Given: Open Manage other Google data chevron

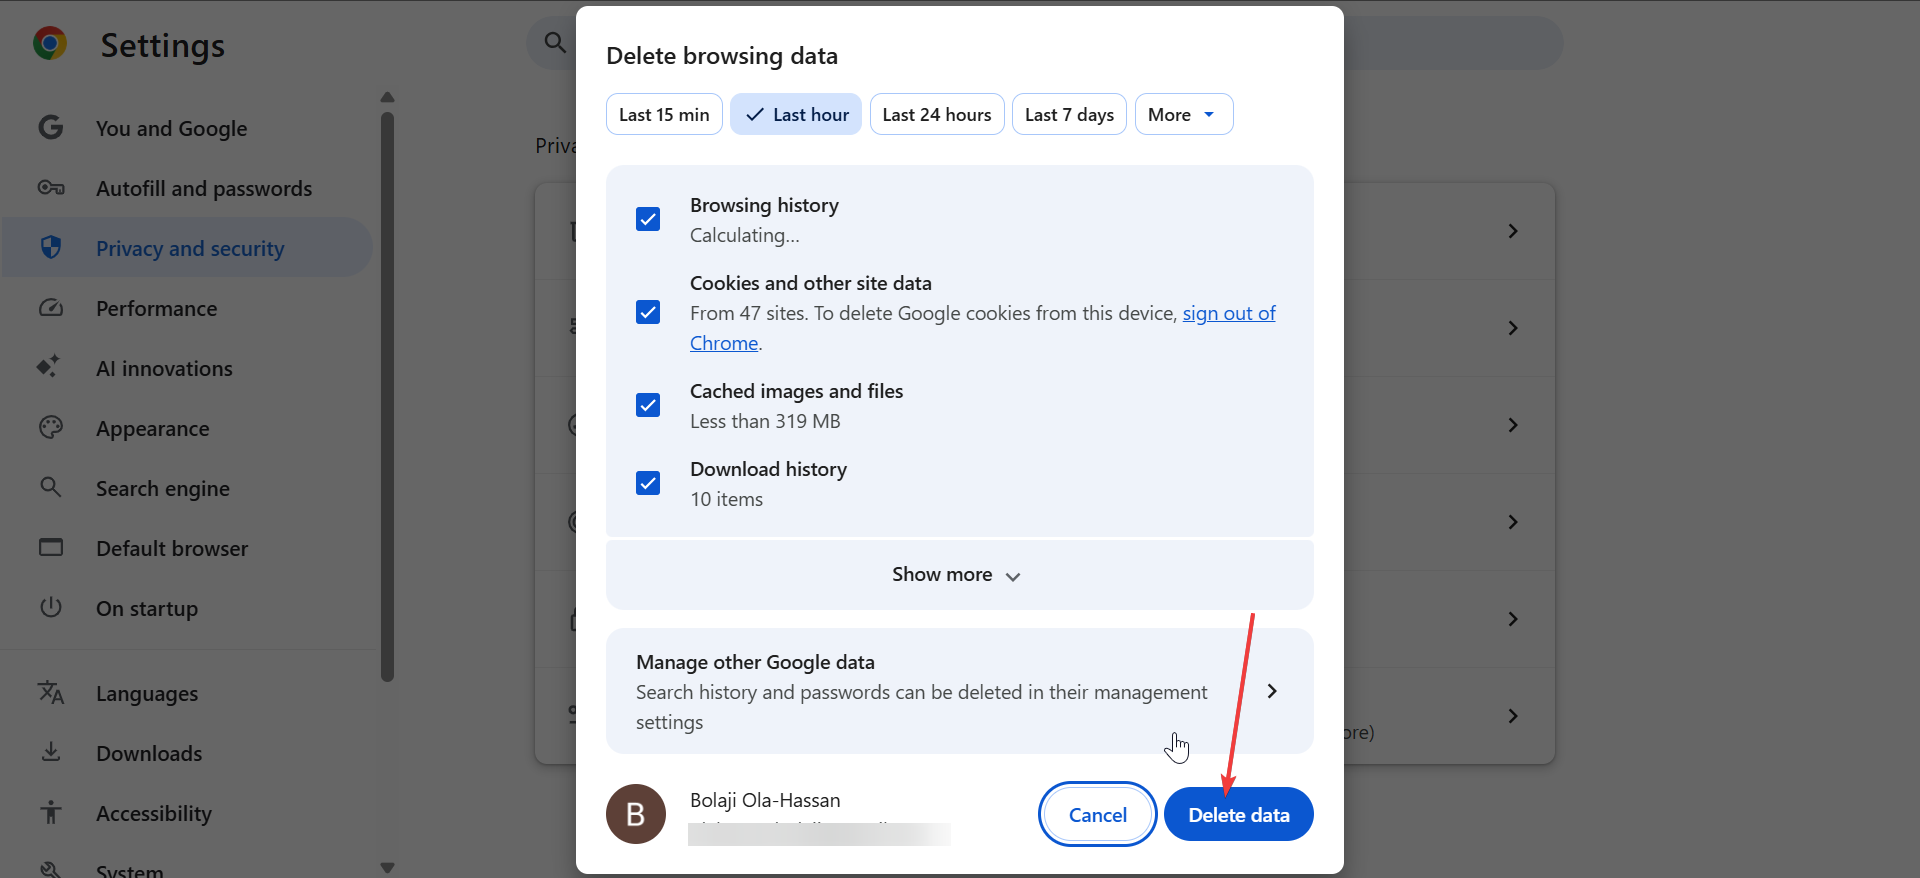Looking at the screenshot, I should coord(1272,691).
